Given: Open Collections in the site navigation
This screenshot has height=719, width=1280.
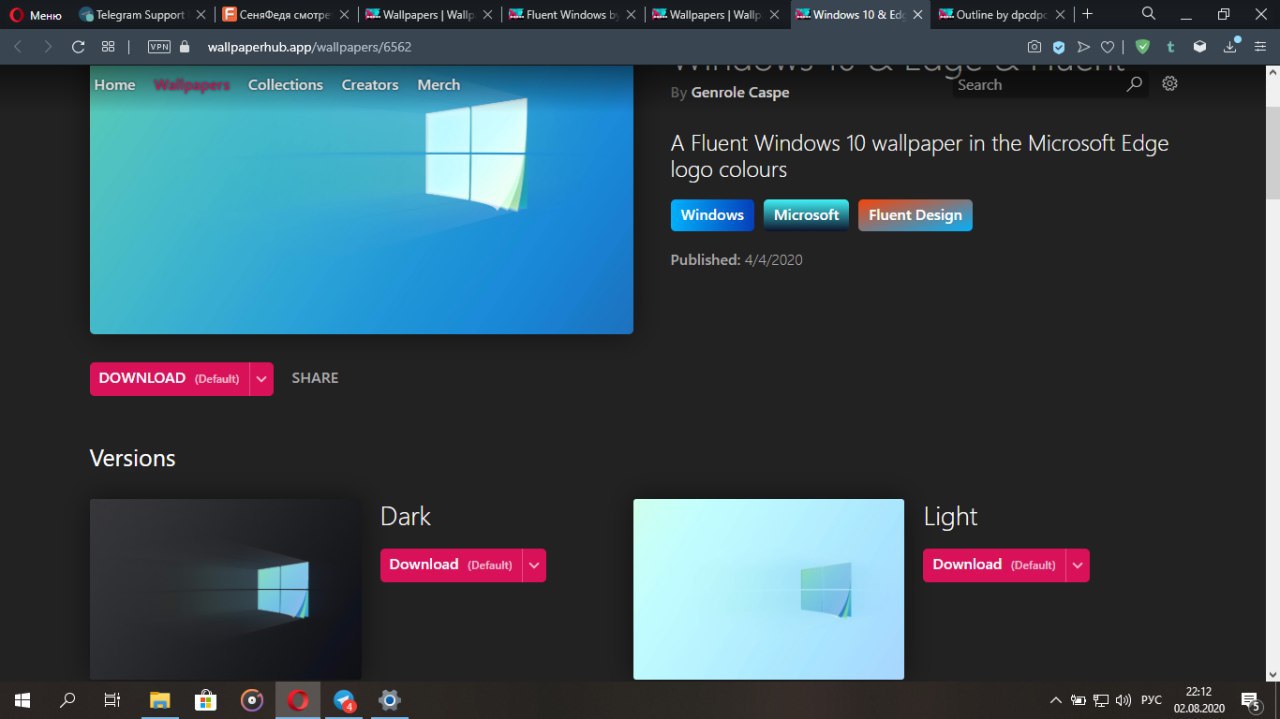Looking at the screenshot, I should coord(285,85).
